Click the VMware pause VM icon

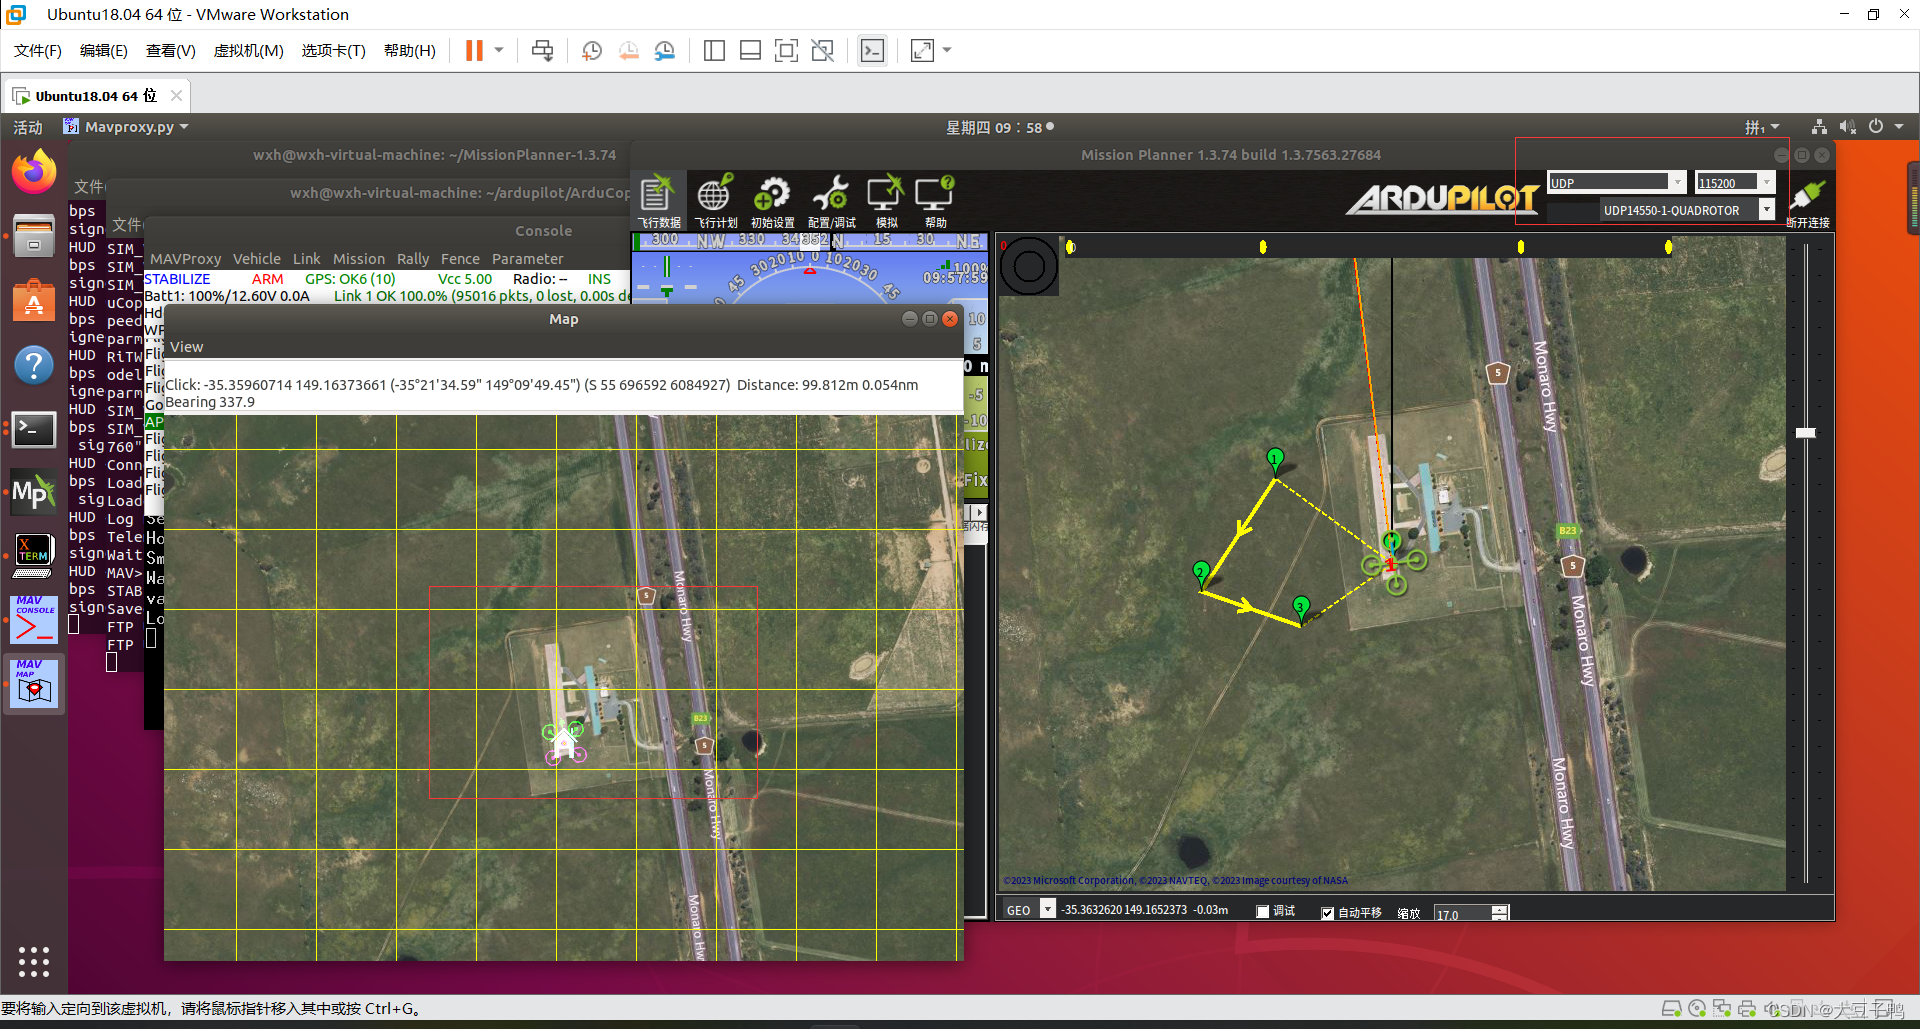pos(474,50)
